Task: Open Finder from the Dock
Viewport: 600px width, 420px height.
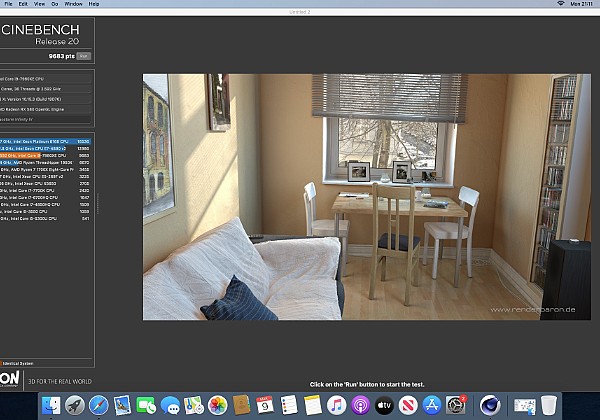Action: pyautogui.click(x=52, y=405)
